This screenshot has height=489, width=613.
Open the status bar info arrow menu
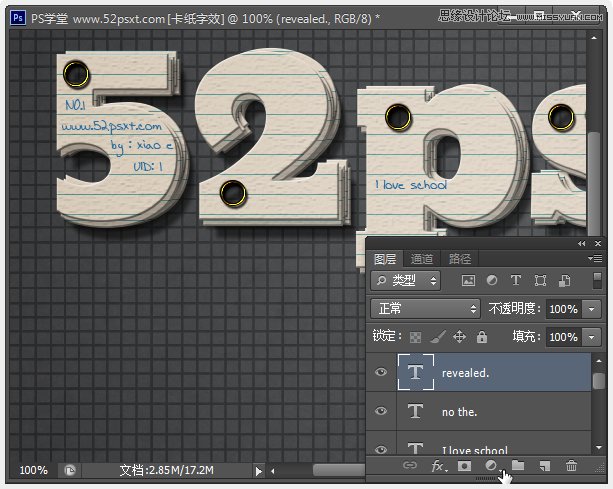258,471
